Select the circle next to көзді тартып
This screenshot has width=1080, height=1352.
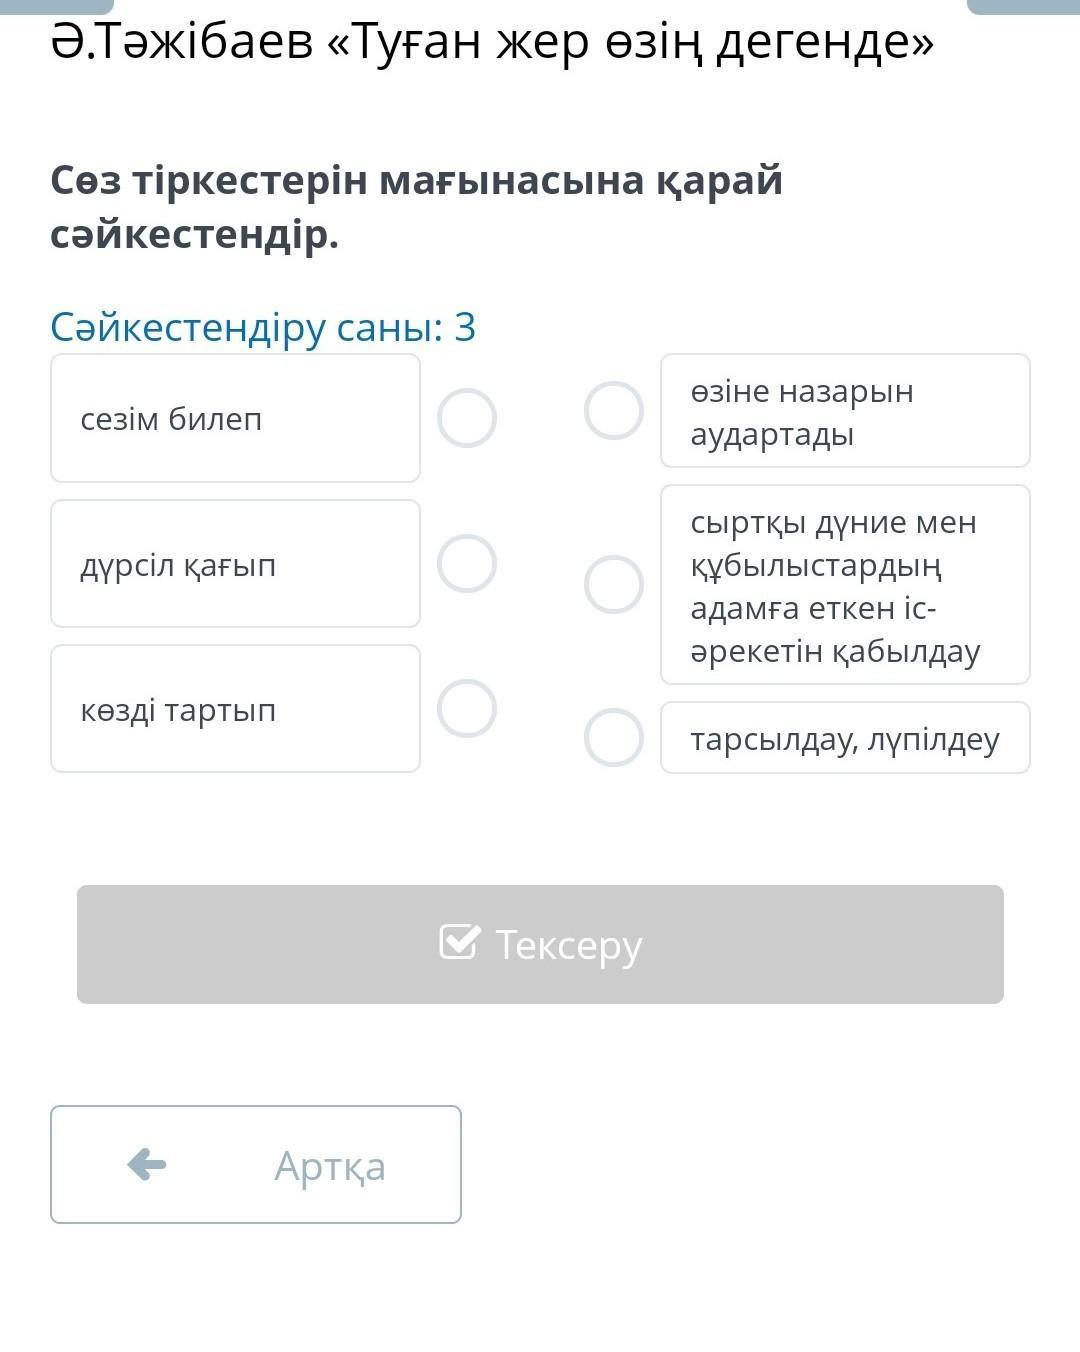point(467,708)
